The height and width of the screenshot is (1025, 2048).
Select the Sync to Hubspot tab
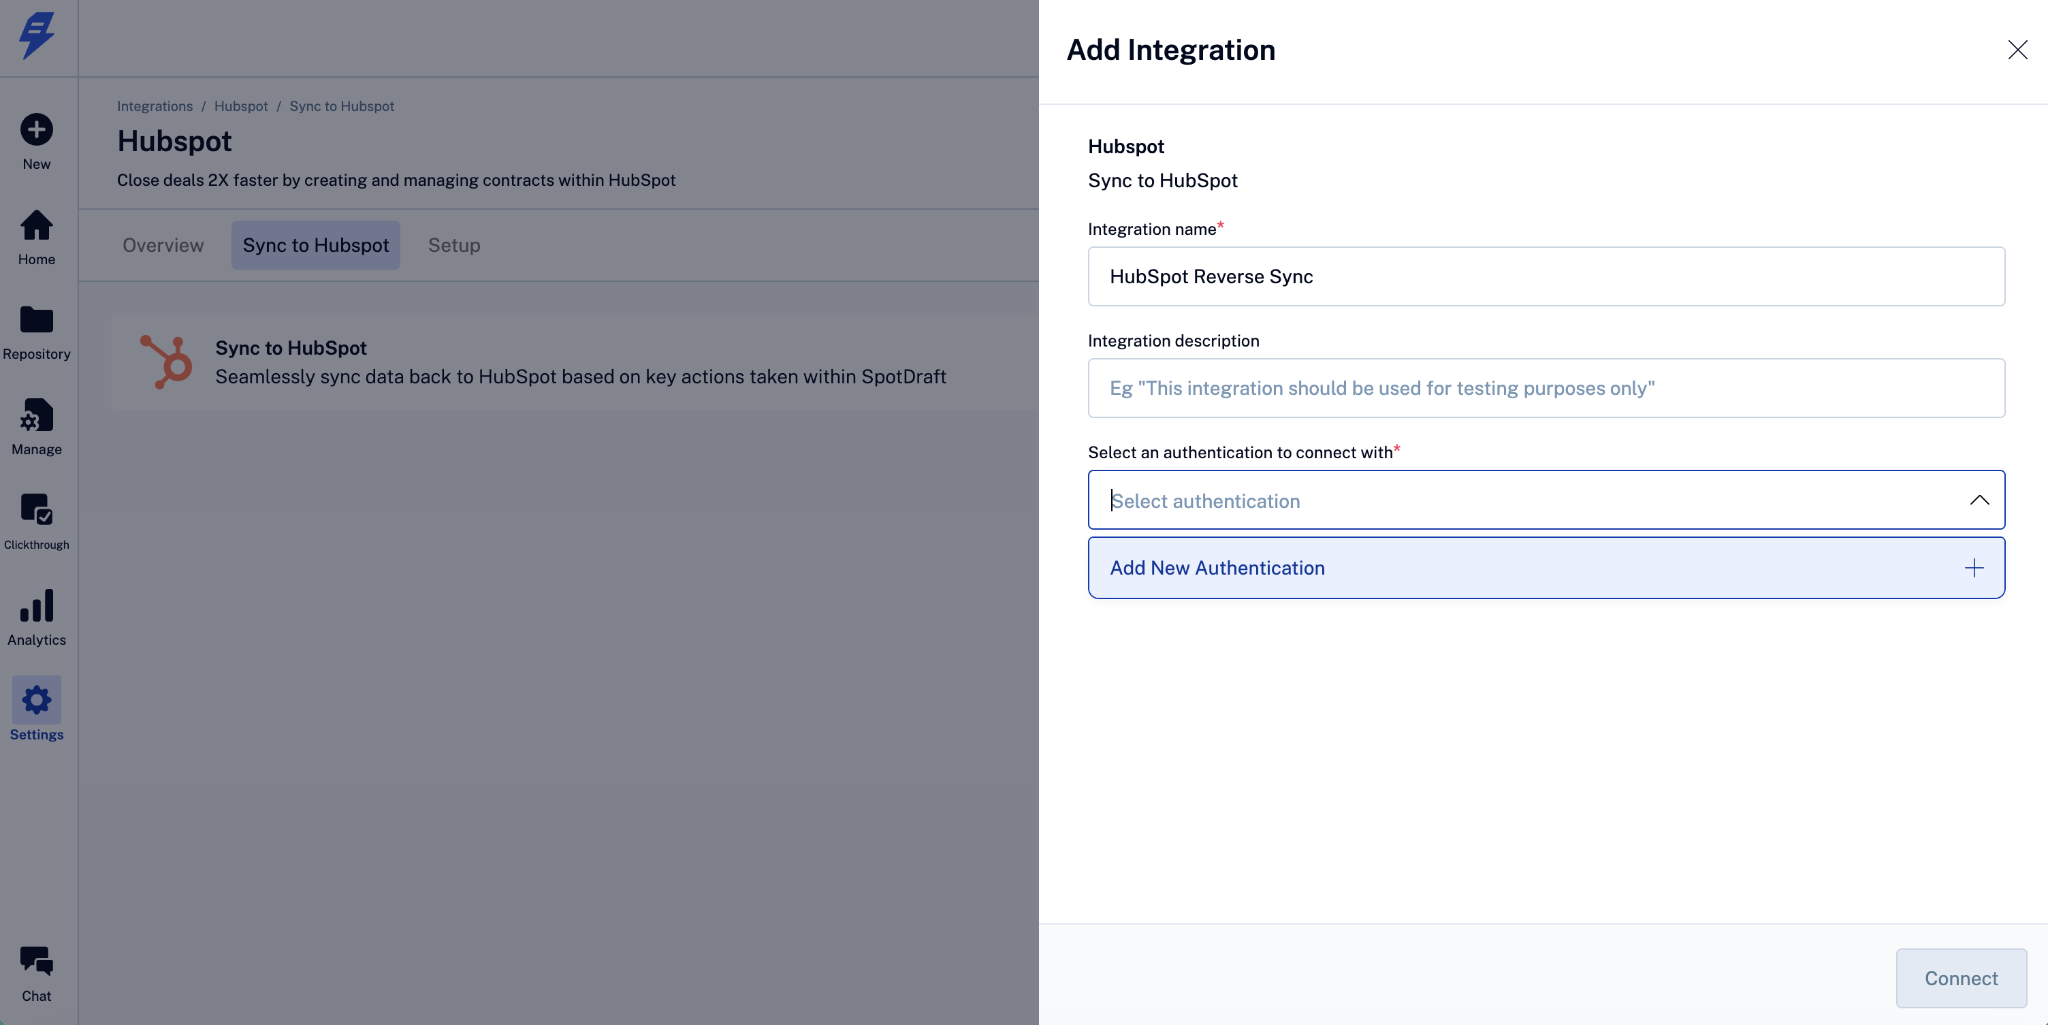click(316, 245)
